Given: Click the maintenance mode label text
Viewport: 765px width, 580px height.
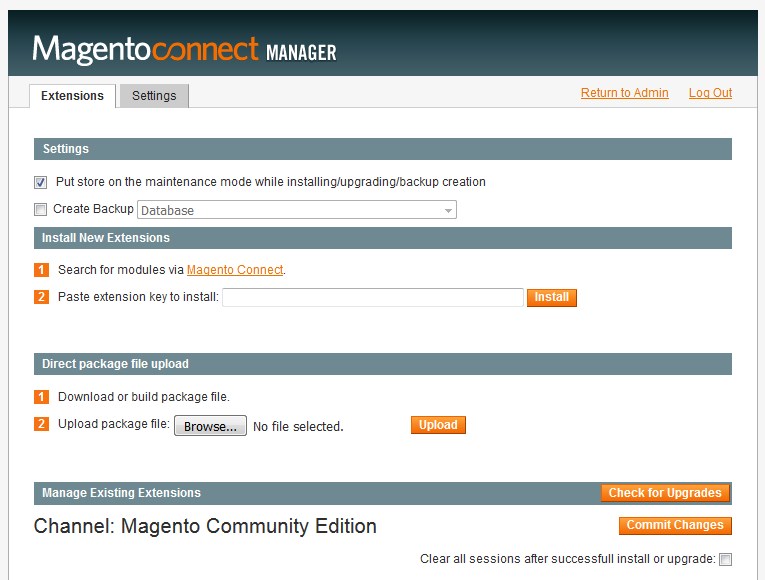Looking at the screenshot, I should tap(271, 182).
